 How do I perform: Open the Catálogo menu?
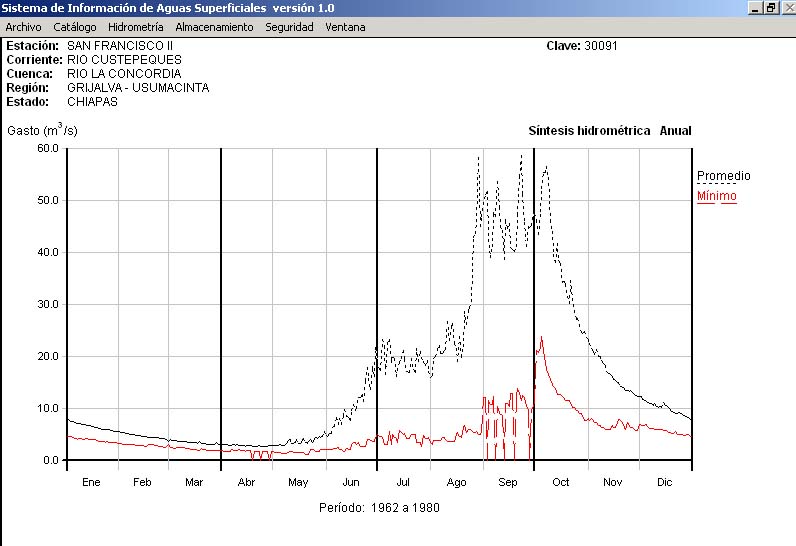point(75,27)
